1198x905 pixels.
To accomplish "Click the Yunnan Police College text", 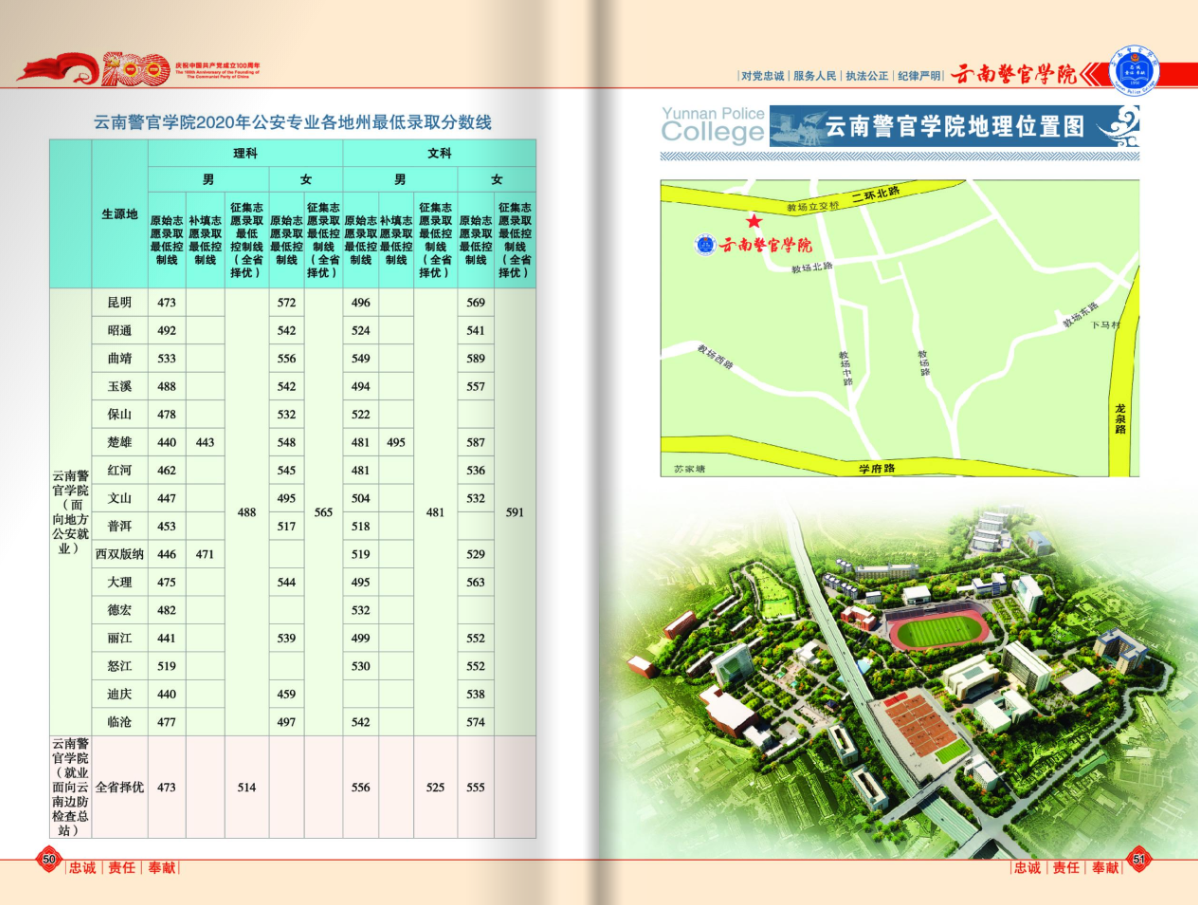I will [714, 124].
